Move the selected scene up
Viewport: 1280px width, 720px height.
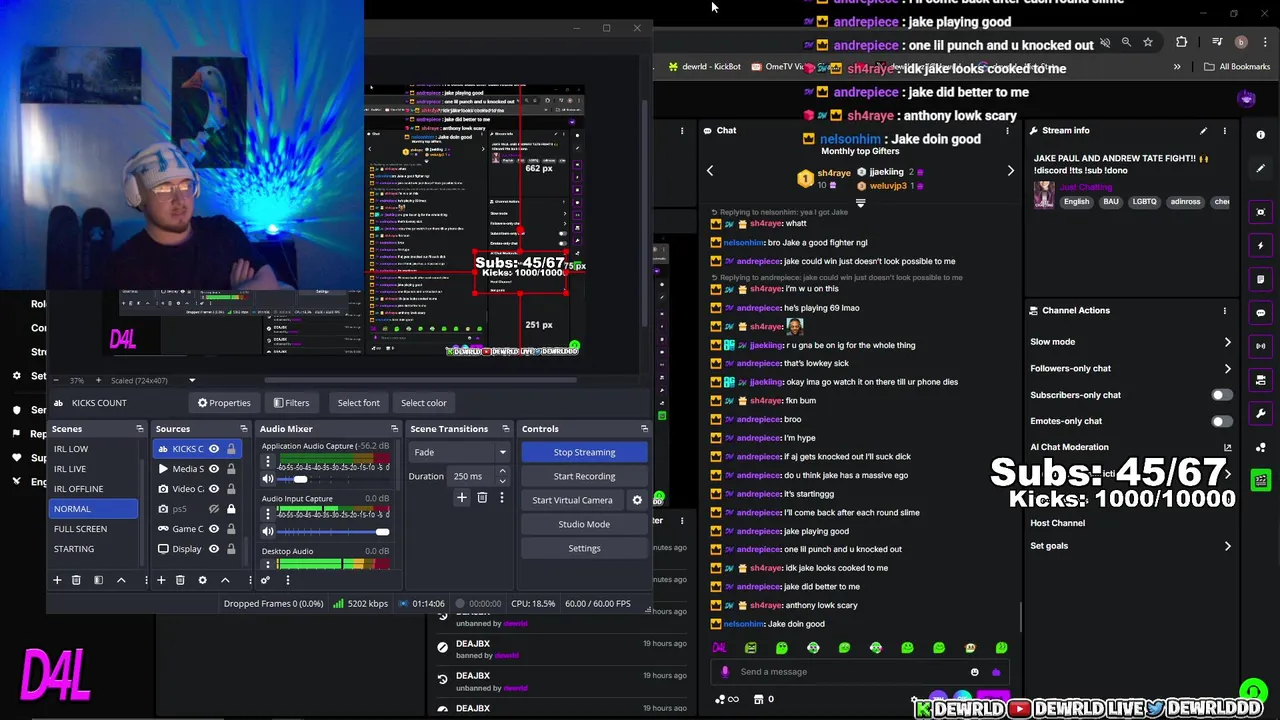click(121, 580)
